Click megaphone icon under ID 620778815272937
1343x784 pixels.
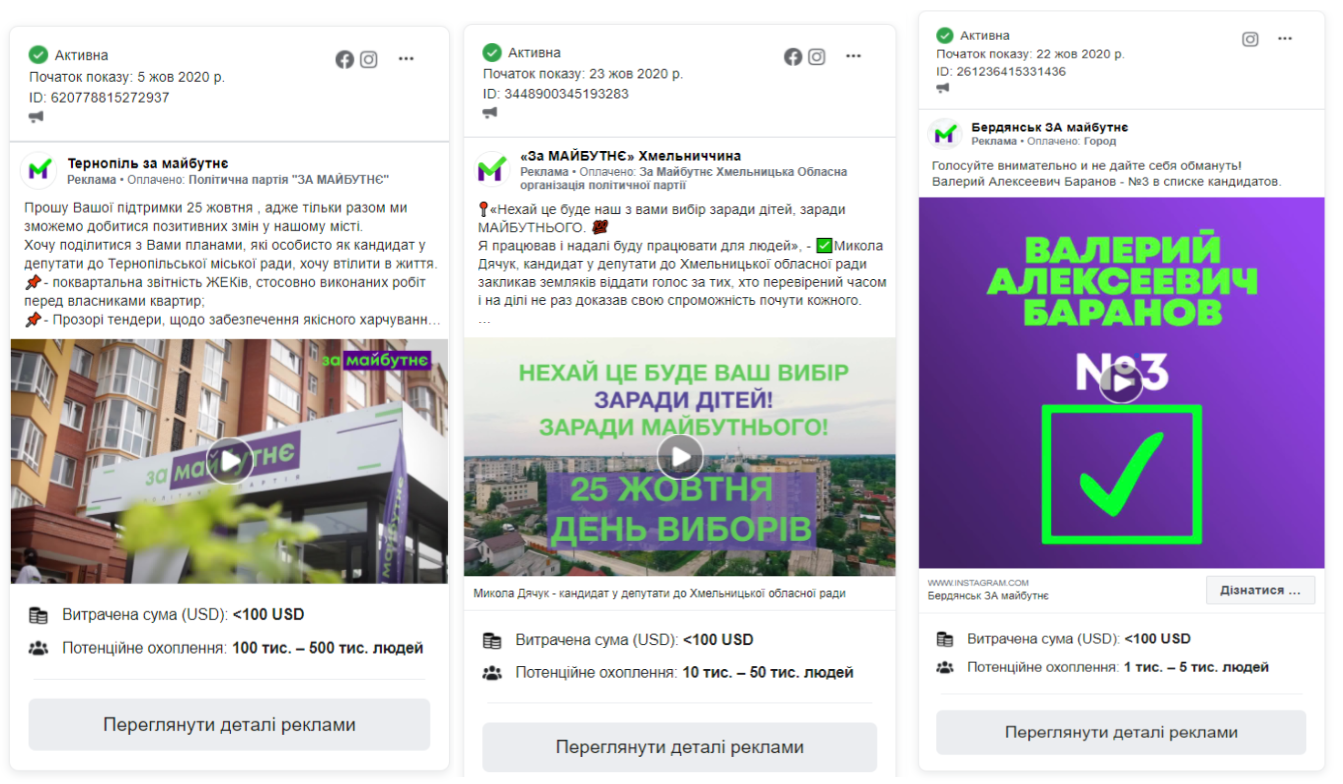(37, 117)
